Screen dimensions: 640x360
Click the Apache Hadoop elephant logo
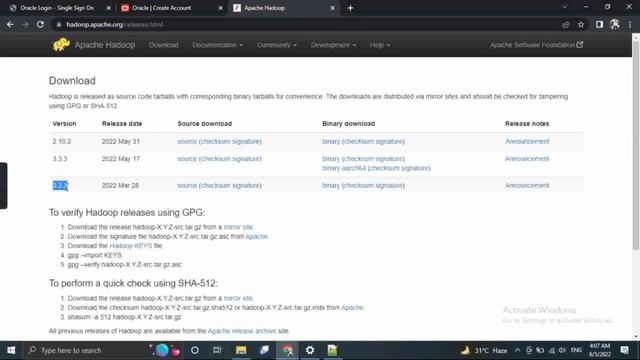click(61, 44)
